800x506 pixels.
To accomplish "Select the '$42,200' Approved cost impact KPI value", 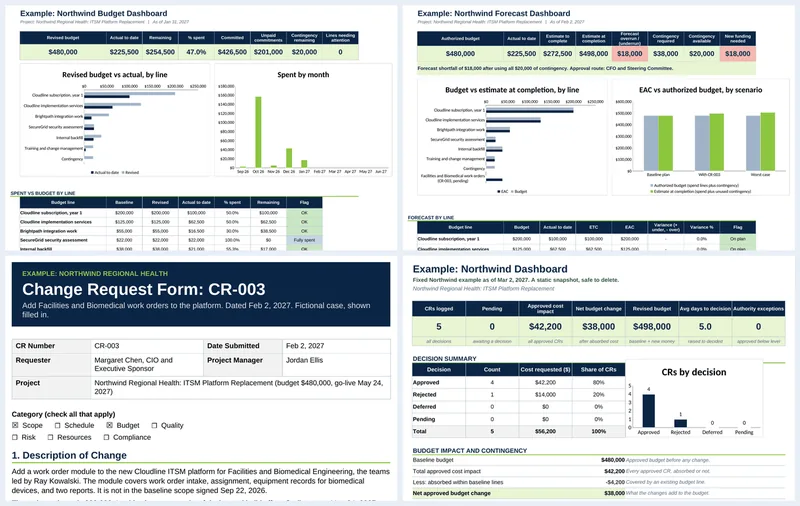I will [x=545, y=326].
